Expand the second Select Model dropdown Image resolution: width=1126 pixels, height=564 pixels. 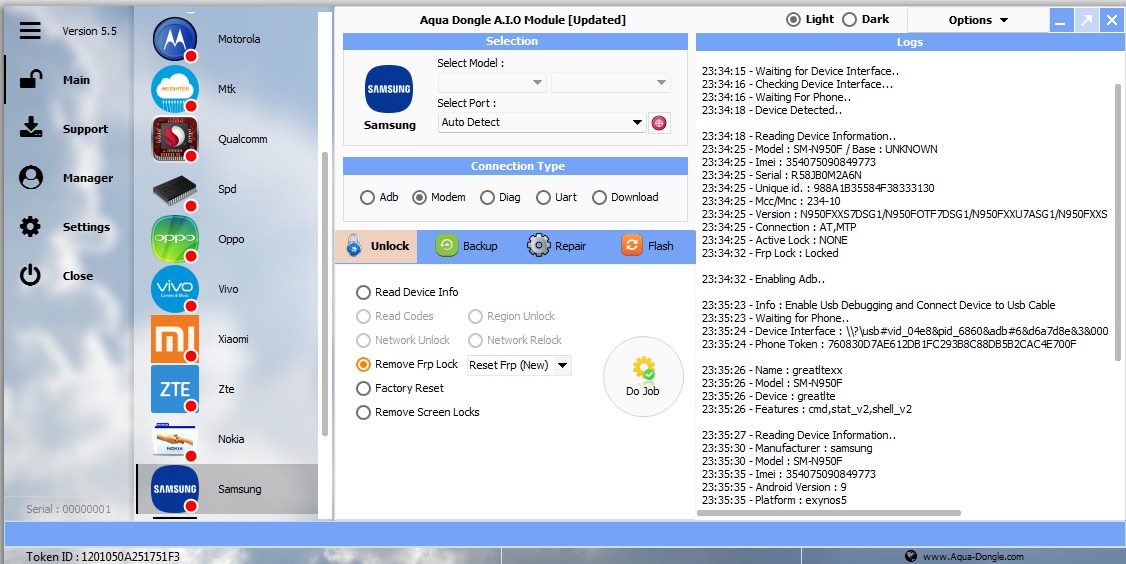(610, 83)
